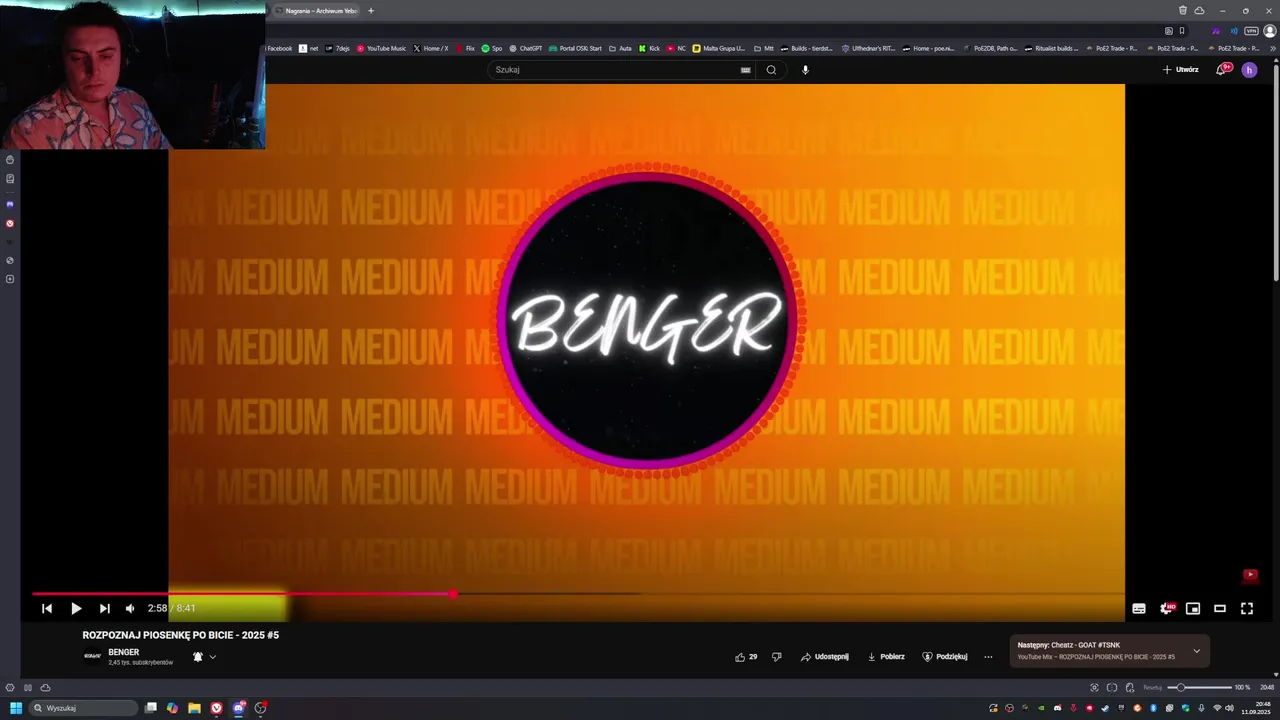This screenshot has height=720, width=1280.
Task: Open the Home / X bookmark
Action: tap(431, 48)
